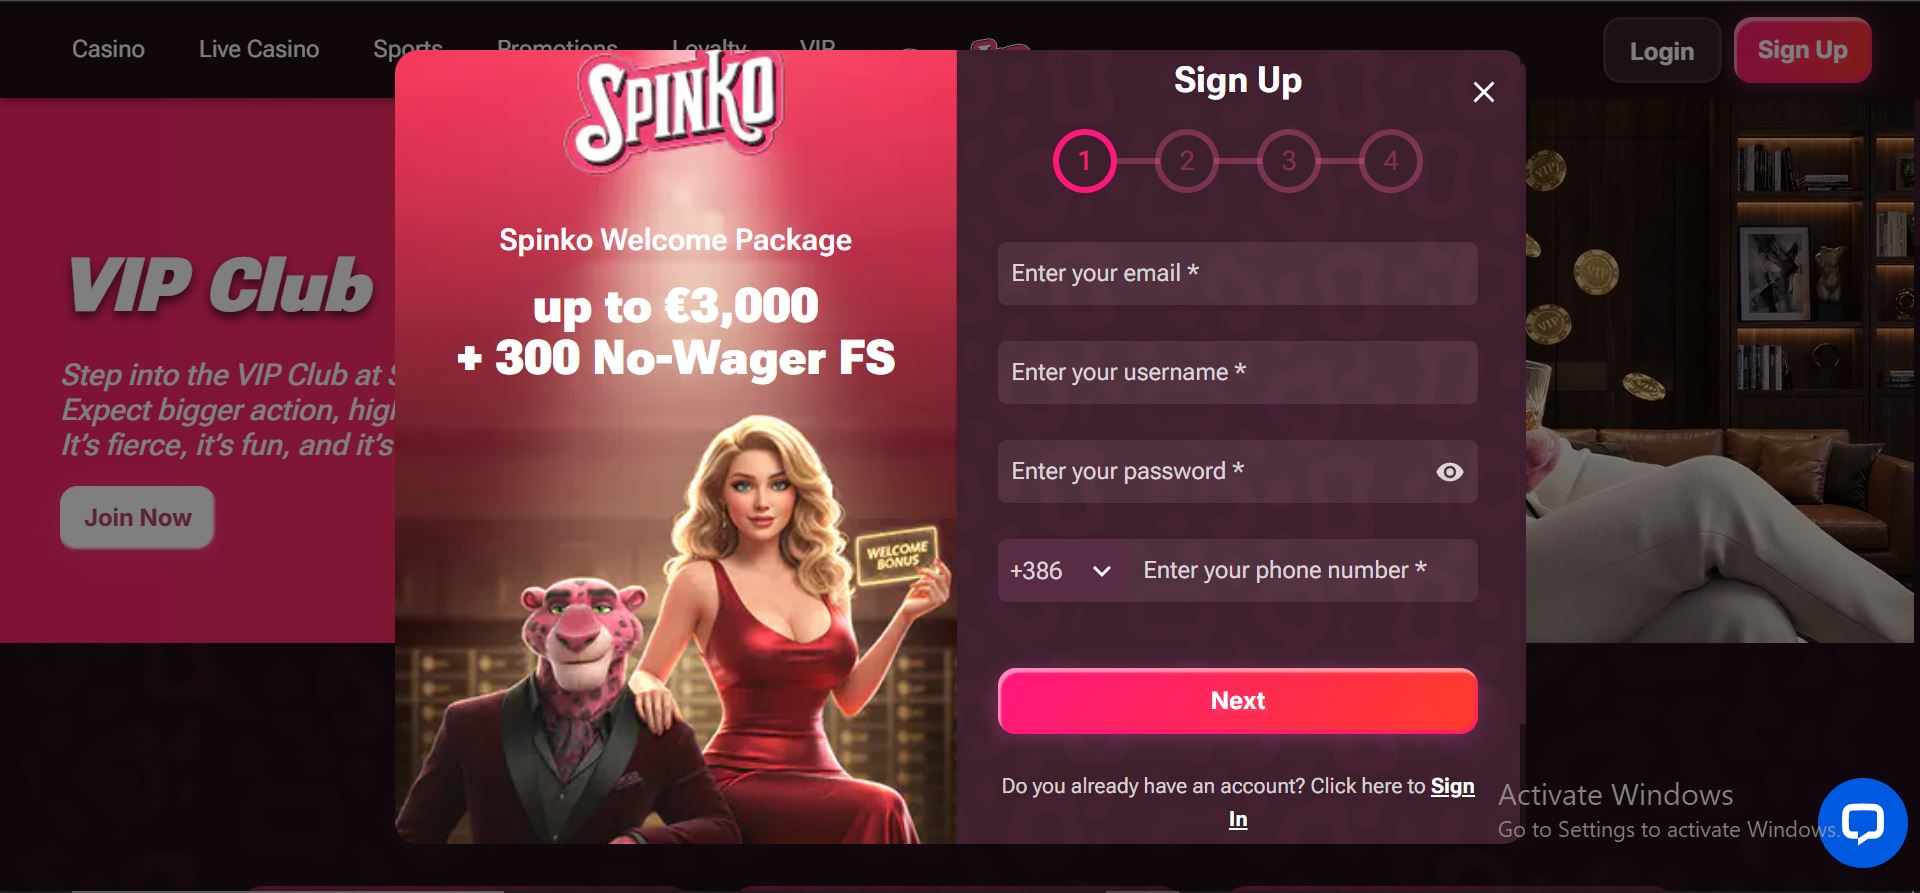Click the Join Now button

click(x=137, y=518)
